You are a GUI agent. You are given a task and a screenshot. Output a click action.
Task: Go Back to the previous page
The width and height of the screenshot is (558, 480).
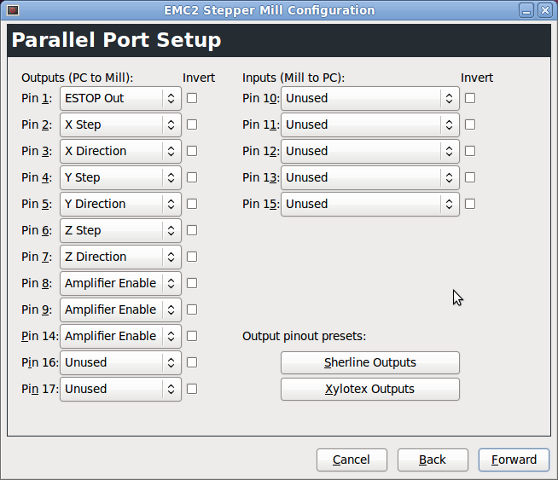[x=432, y=460]
